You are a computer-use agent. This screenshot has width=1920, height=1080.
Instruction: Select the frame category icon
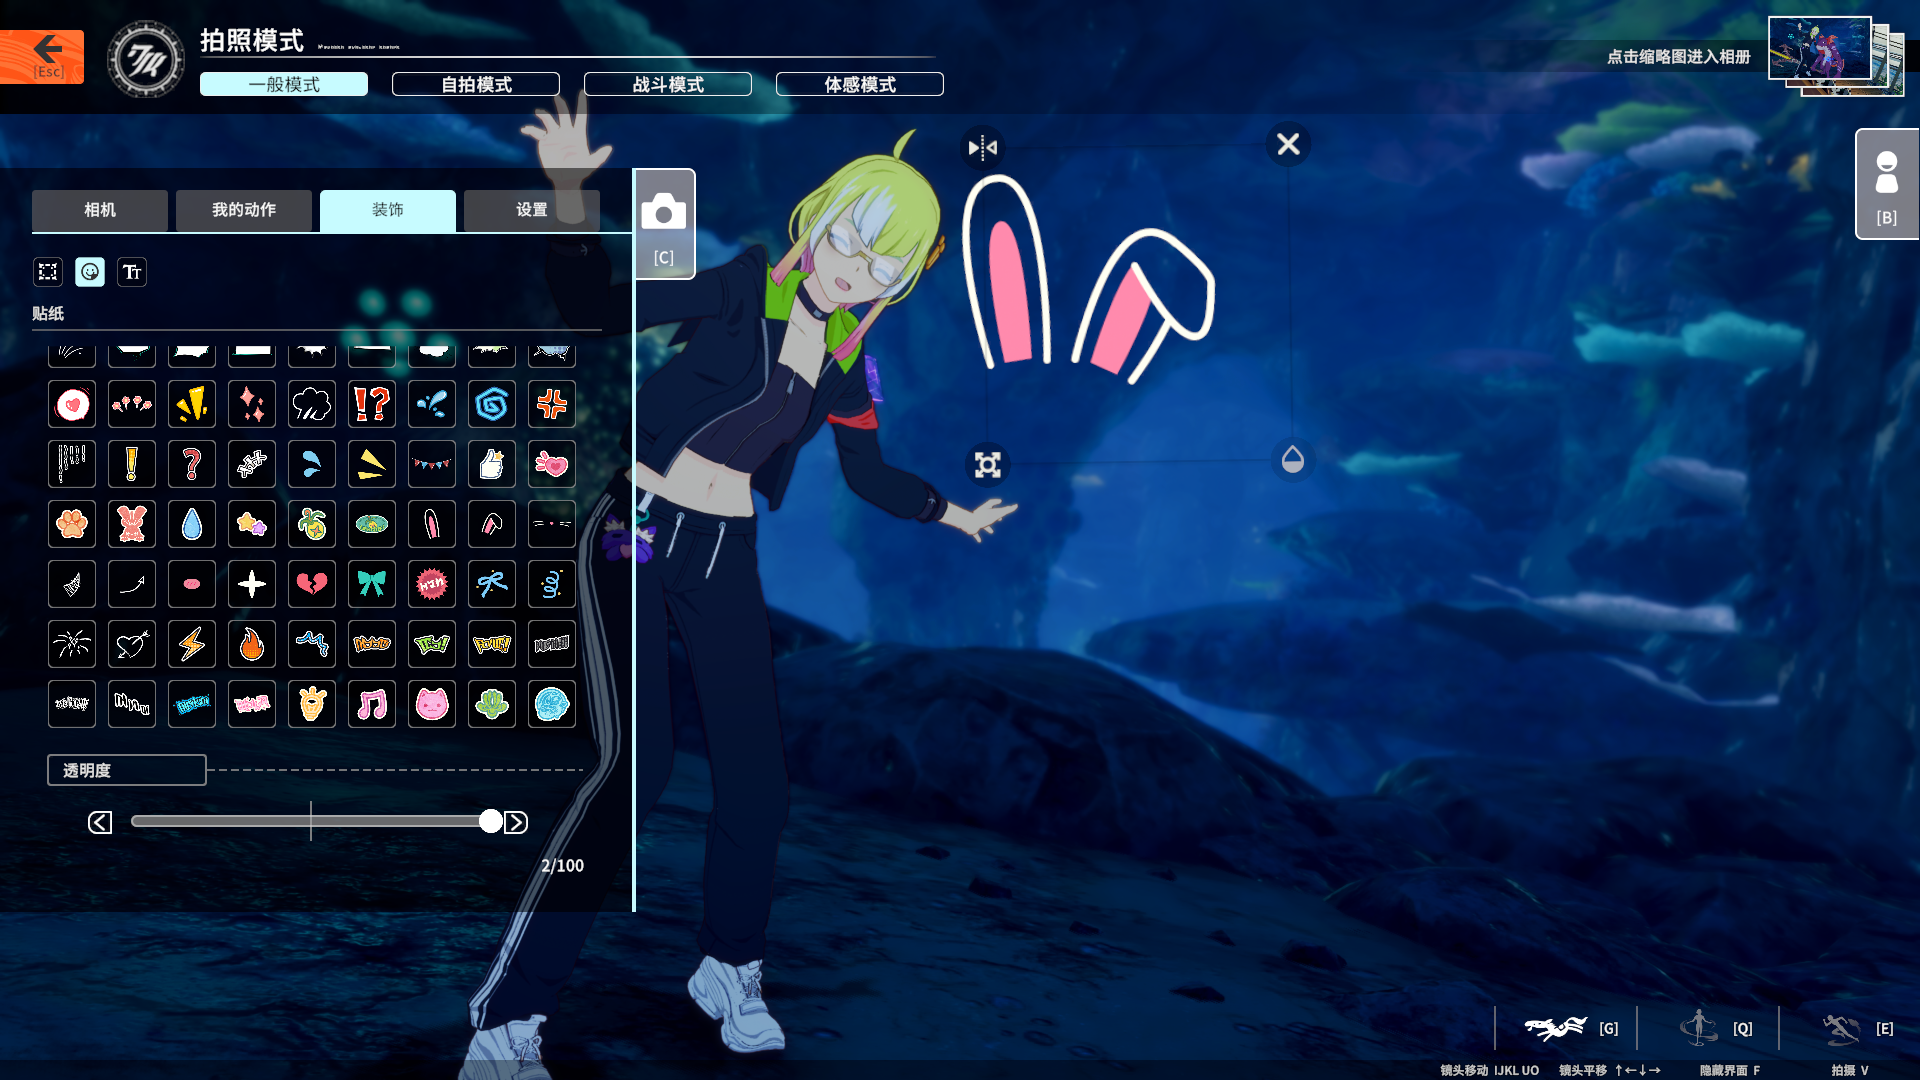pos(48,272)
